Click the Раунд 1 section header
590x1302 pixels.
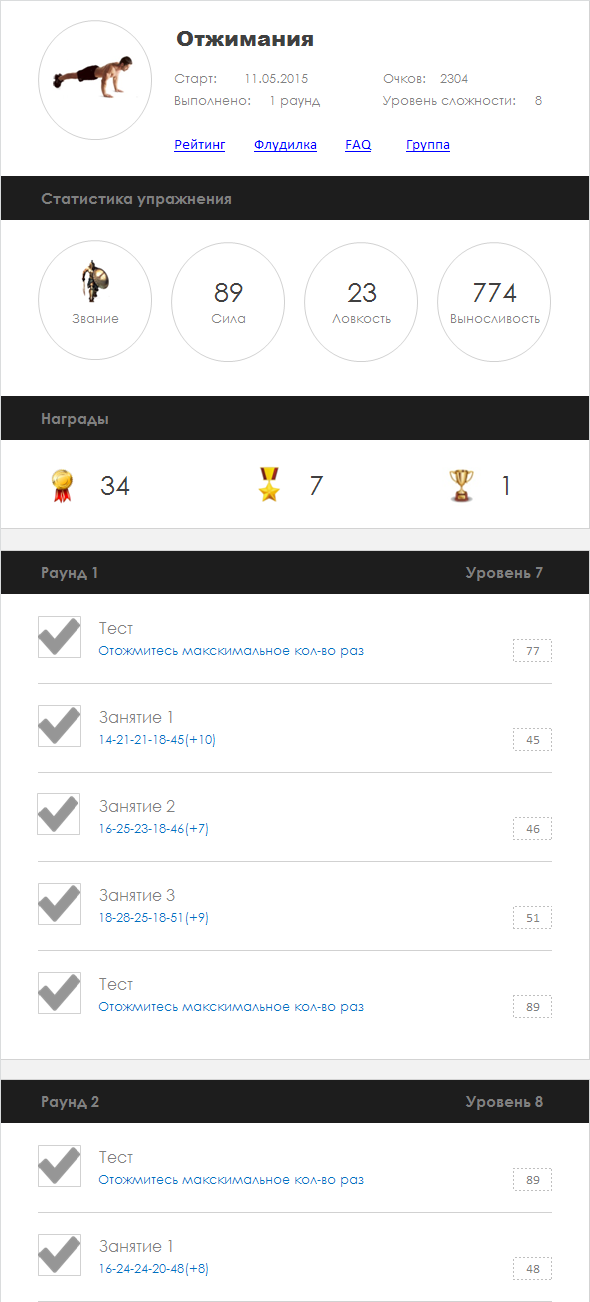295,573
